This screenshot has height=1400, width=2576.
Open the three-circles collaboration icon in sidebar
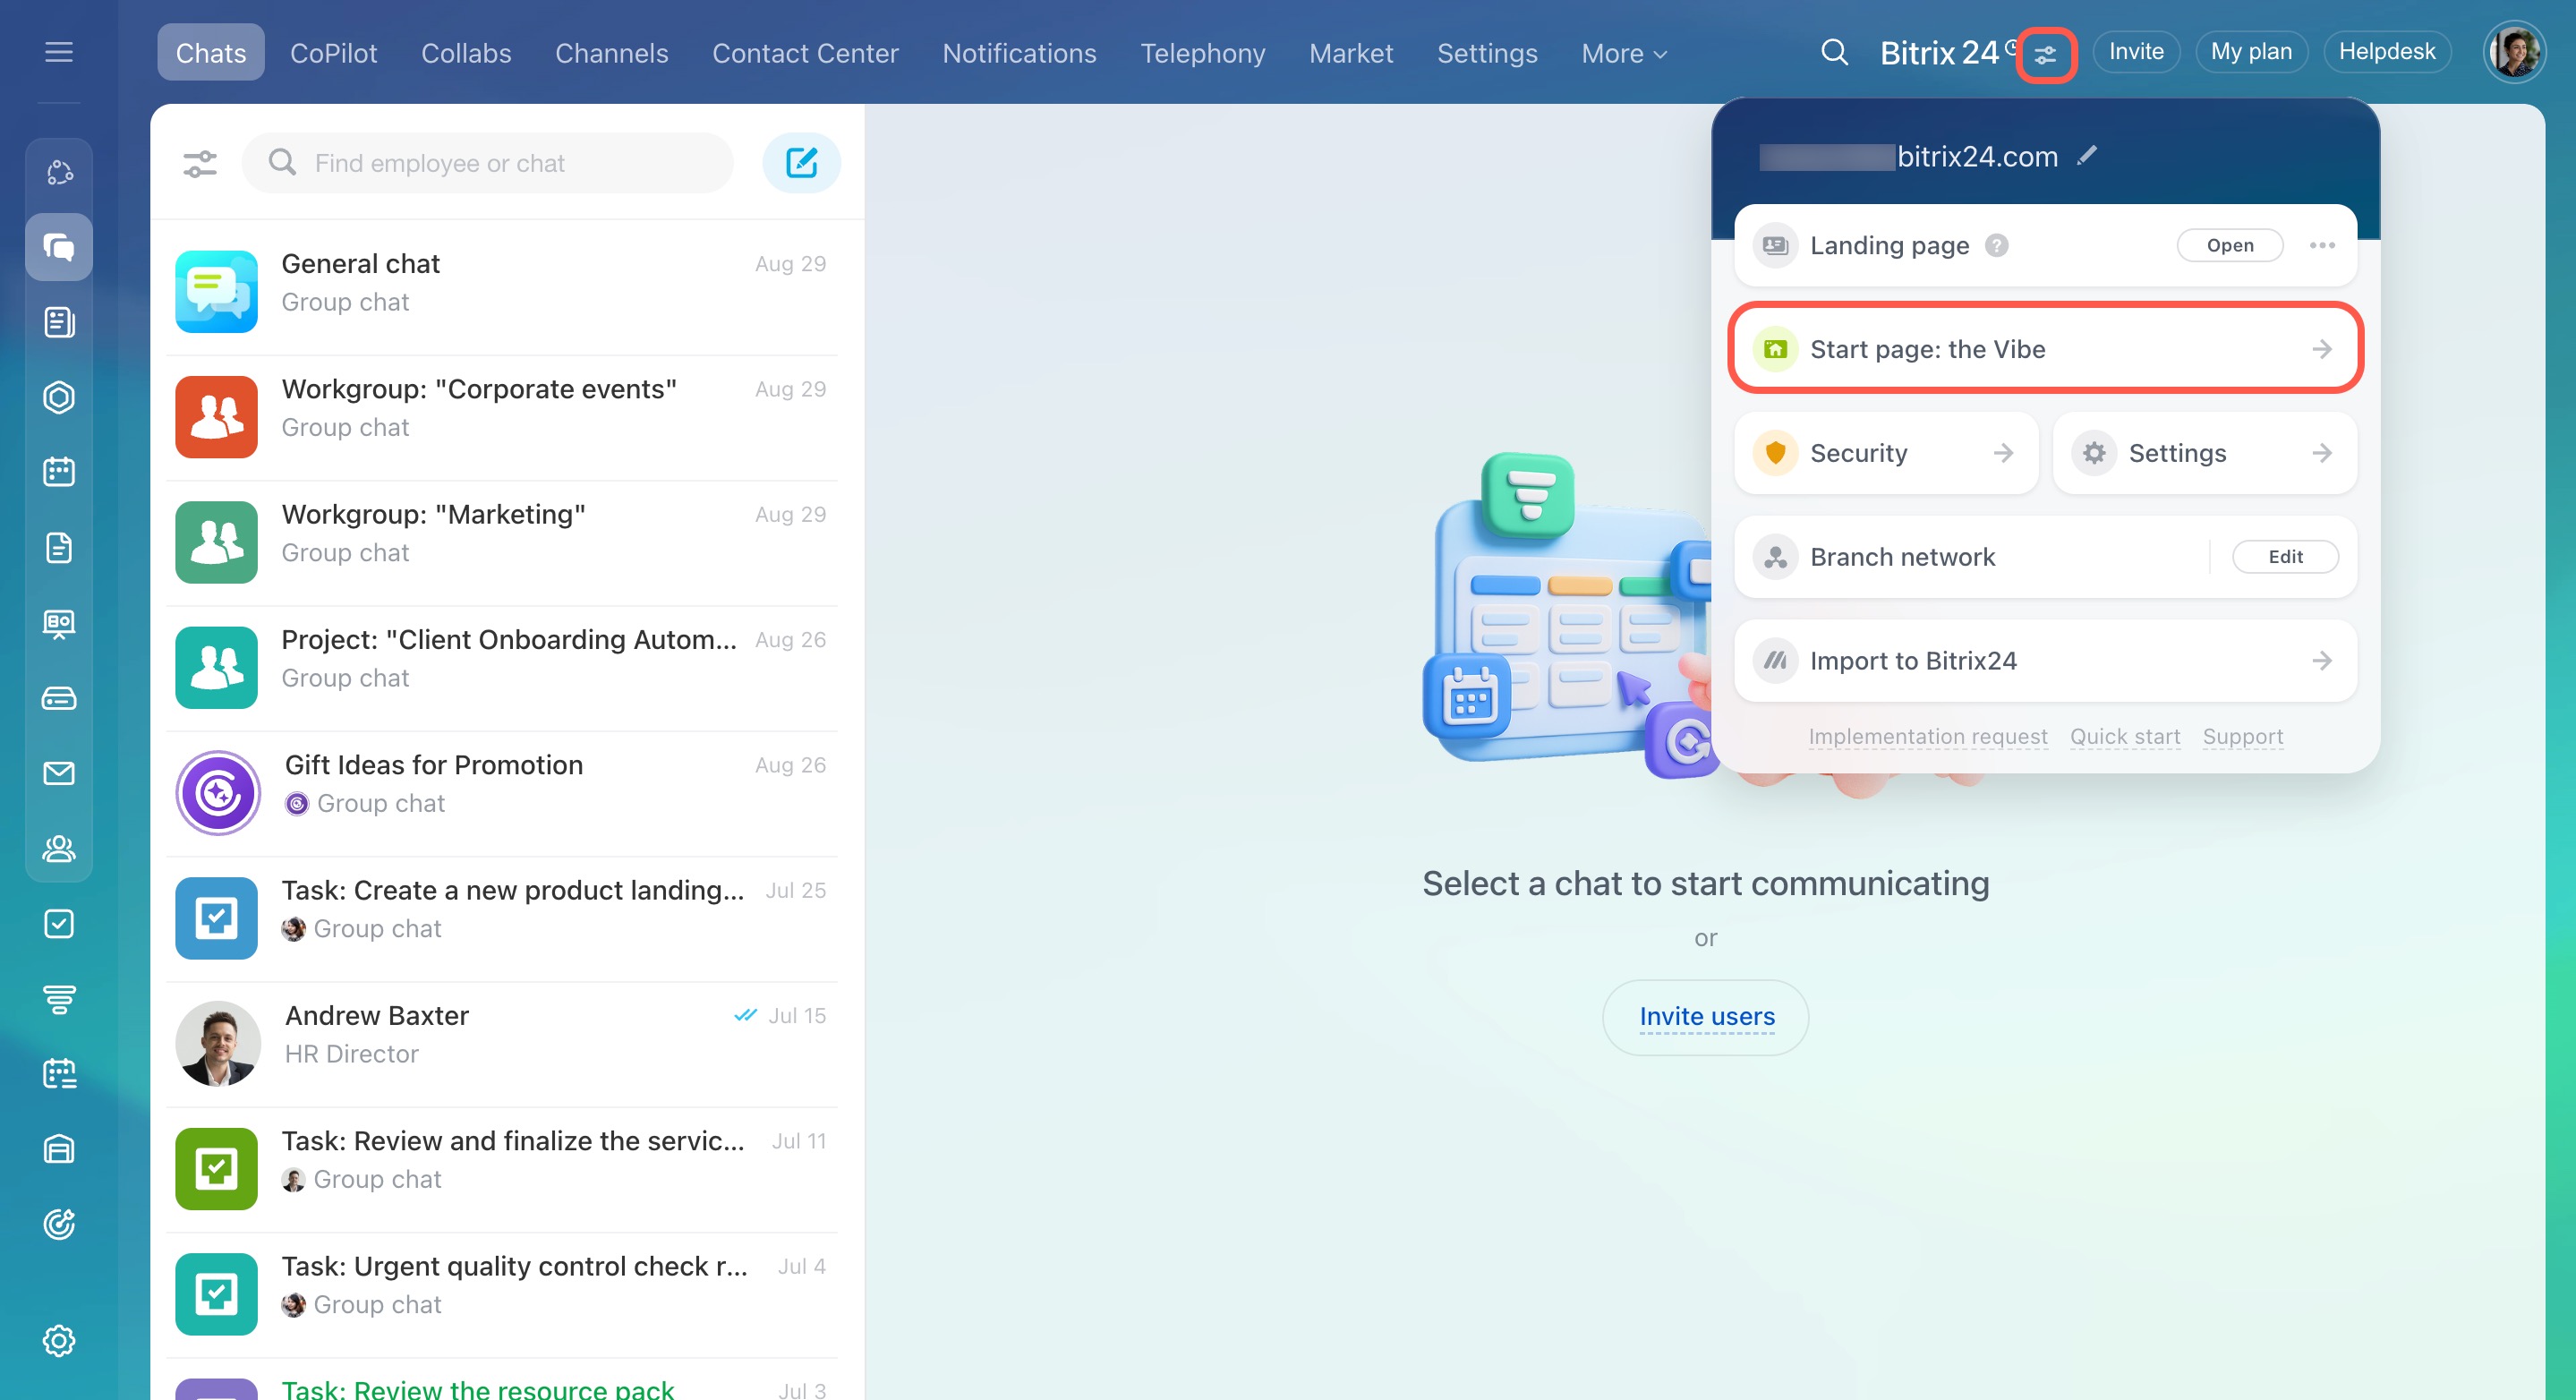(59, 172)
